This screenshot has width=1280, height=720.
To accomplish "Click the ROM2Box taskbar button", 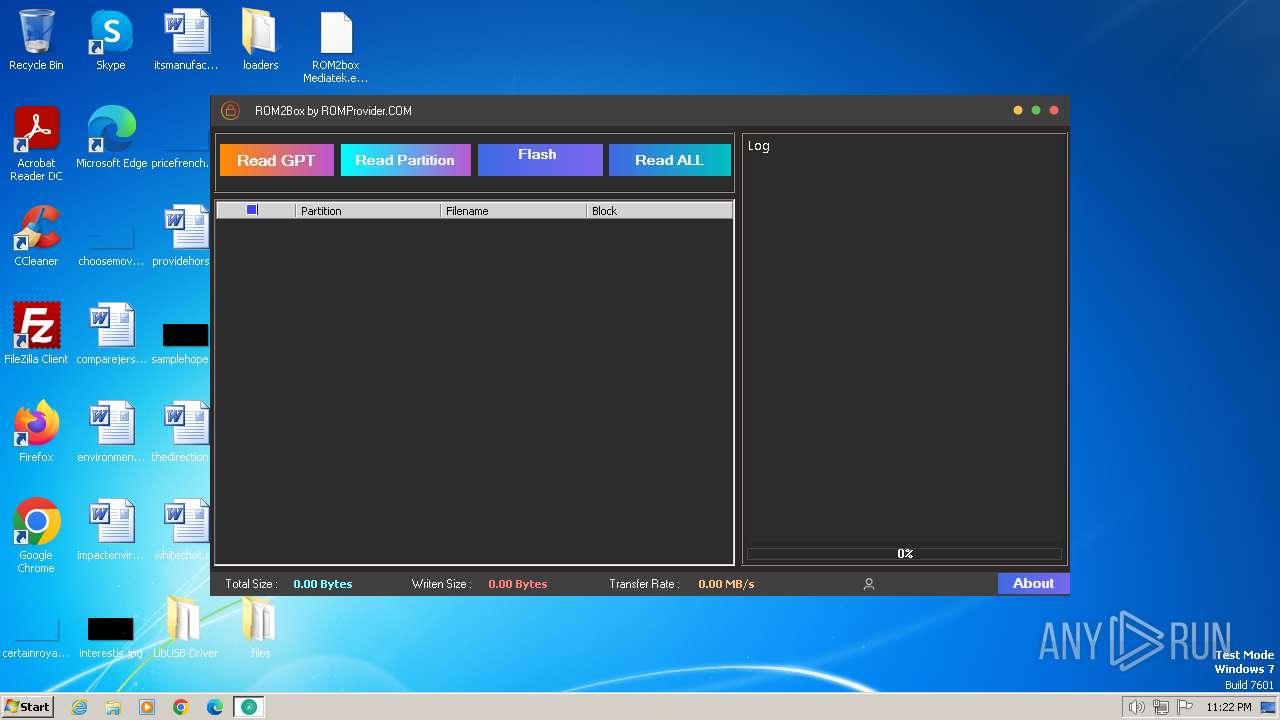I will click(249, 707).
